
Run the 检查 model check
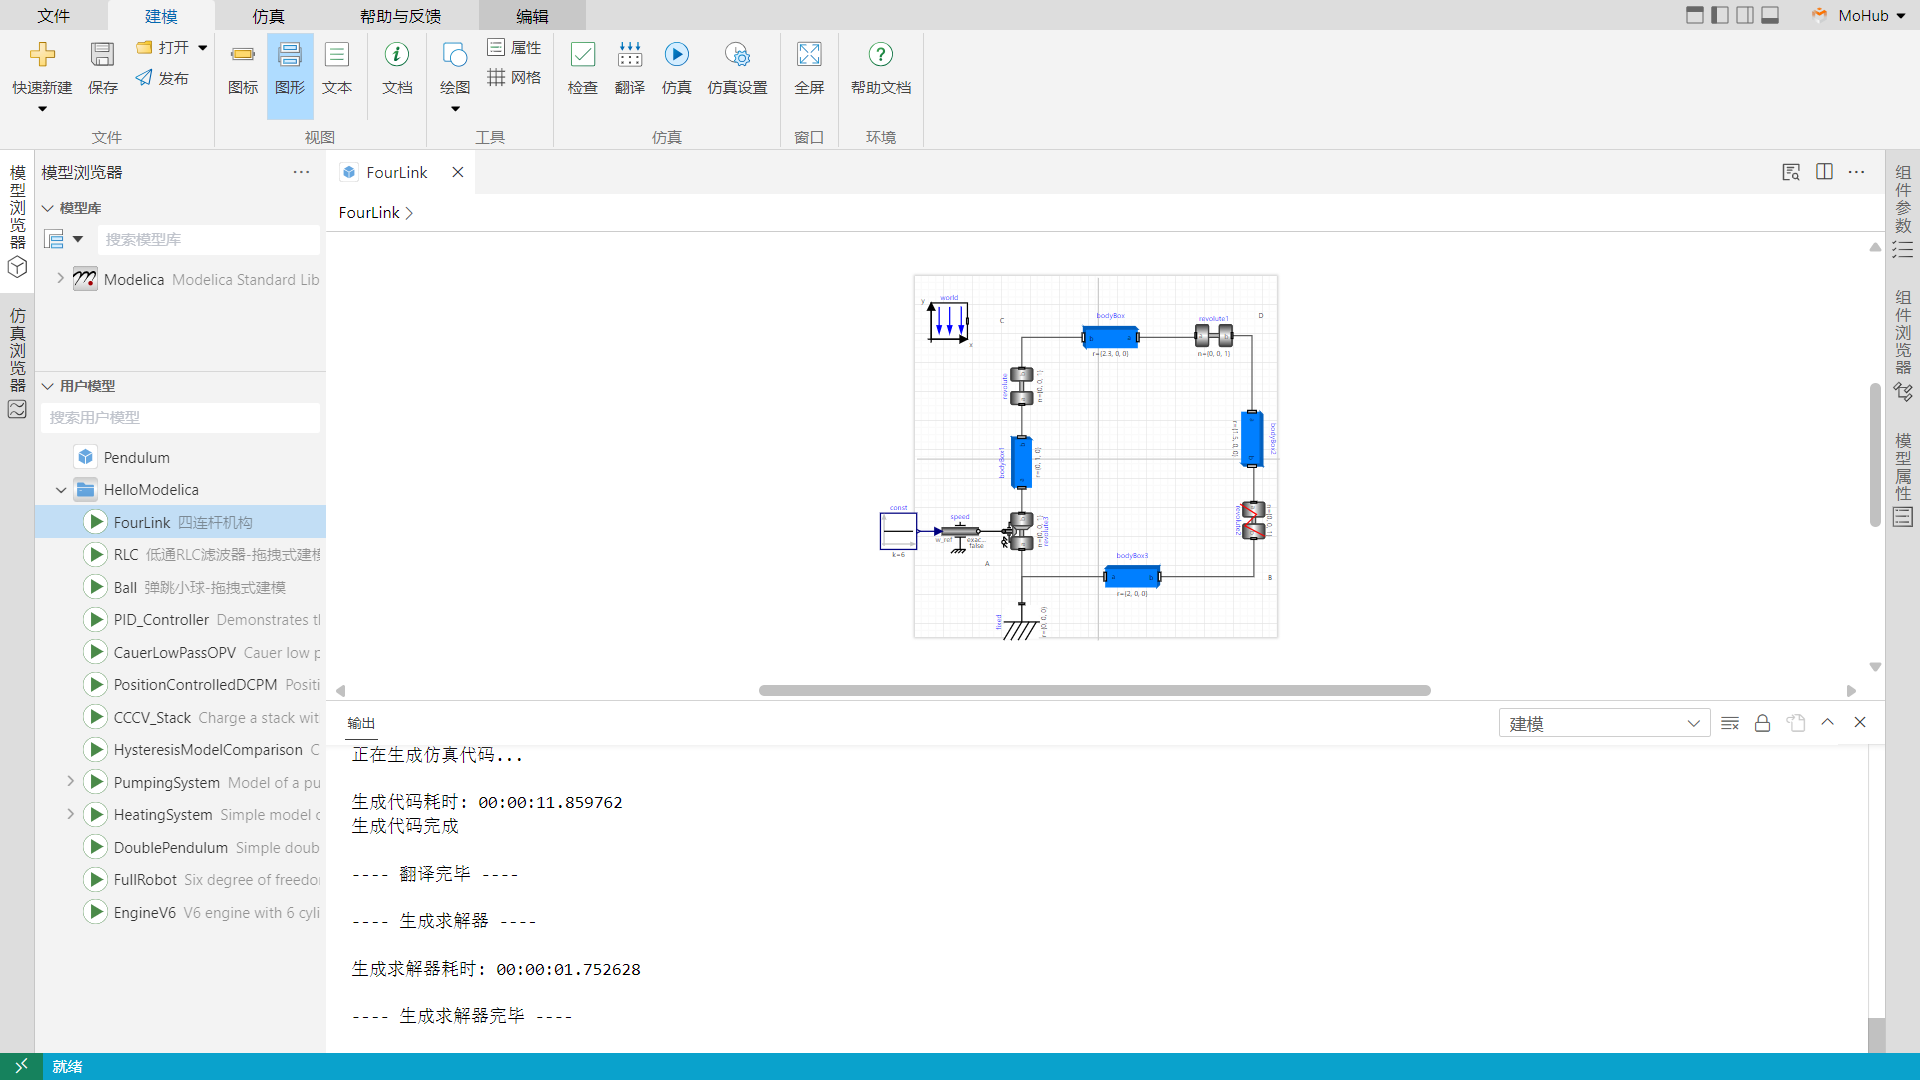583,68
